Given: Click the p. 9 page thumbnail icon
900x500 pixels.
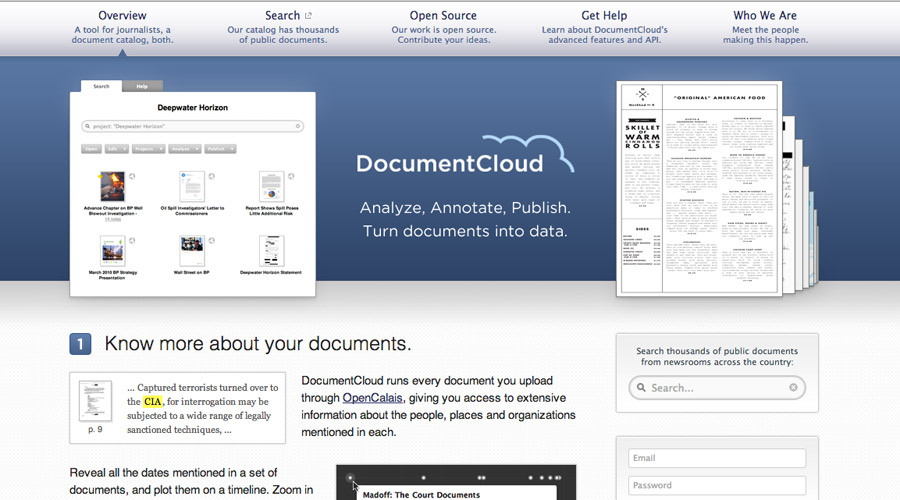Looking at the screenshot, I should tap(95, 401).
